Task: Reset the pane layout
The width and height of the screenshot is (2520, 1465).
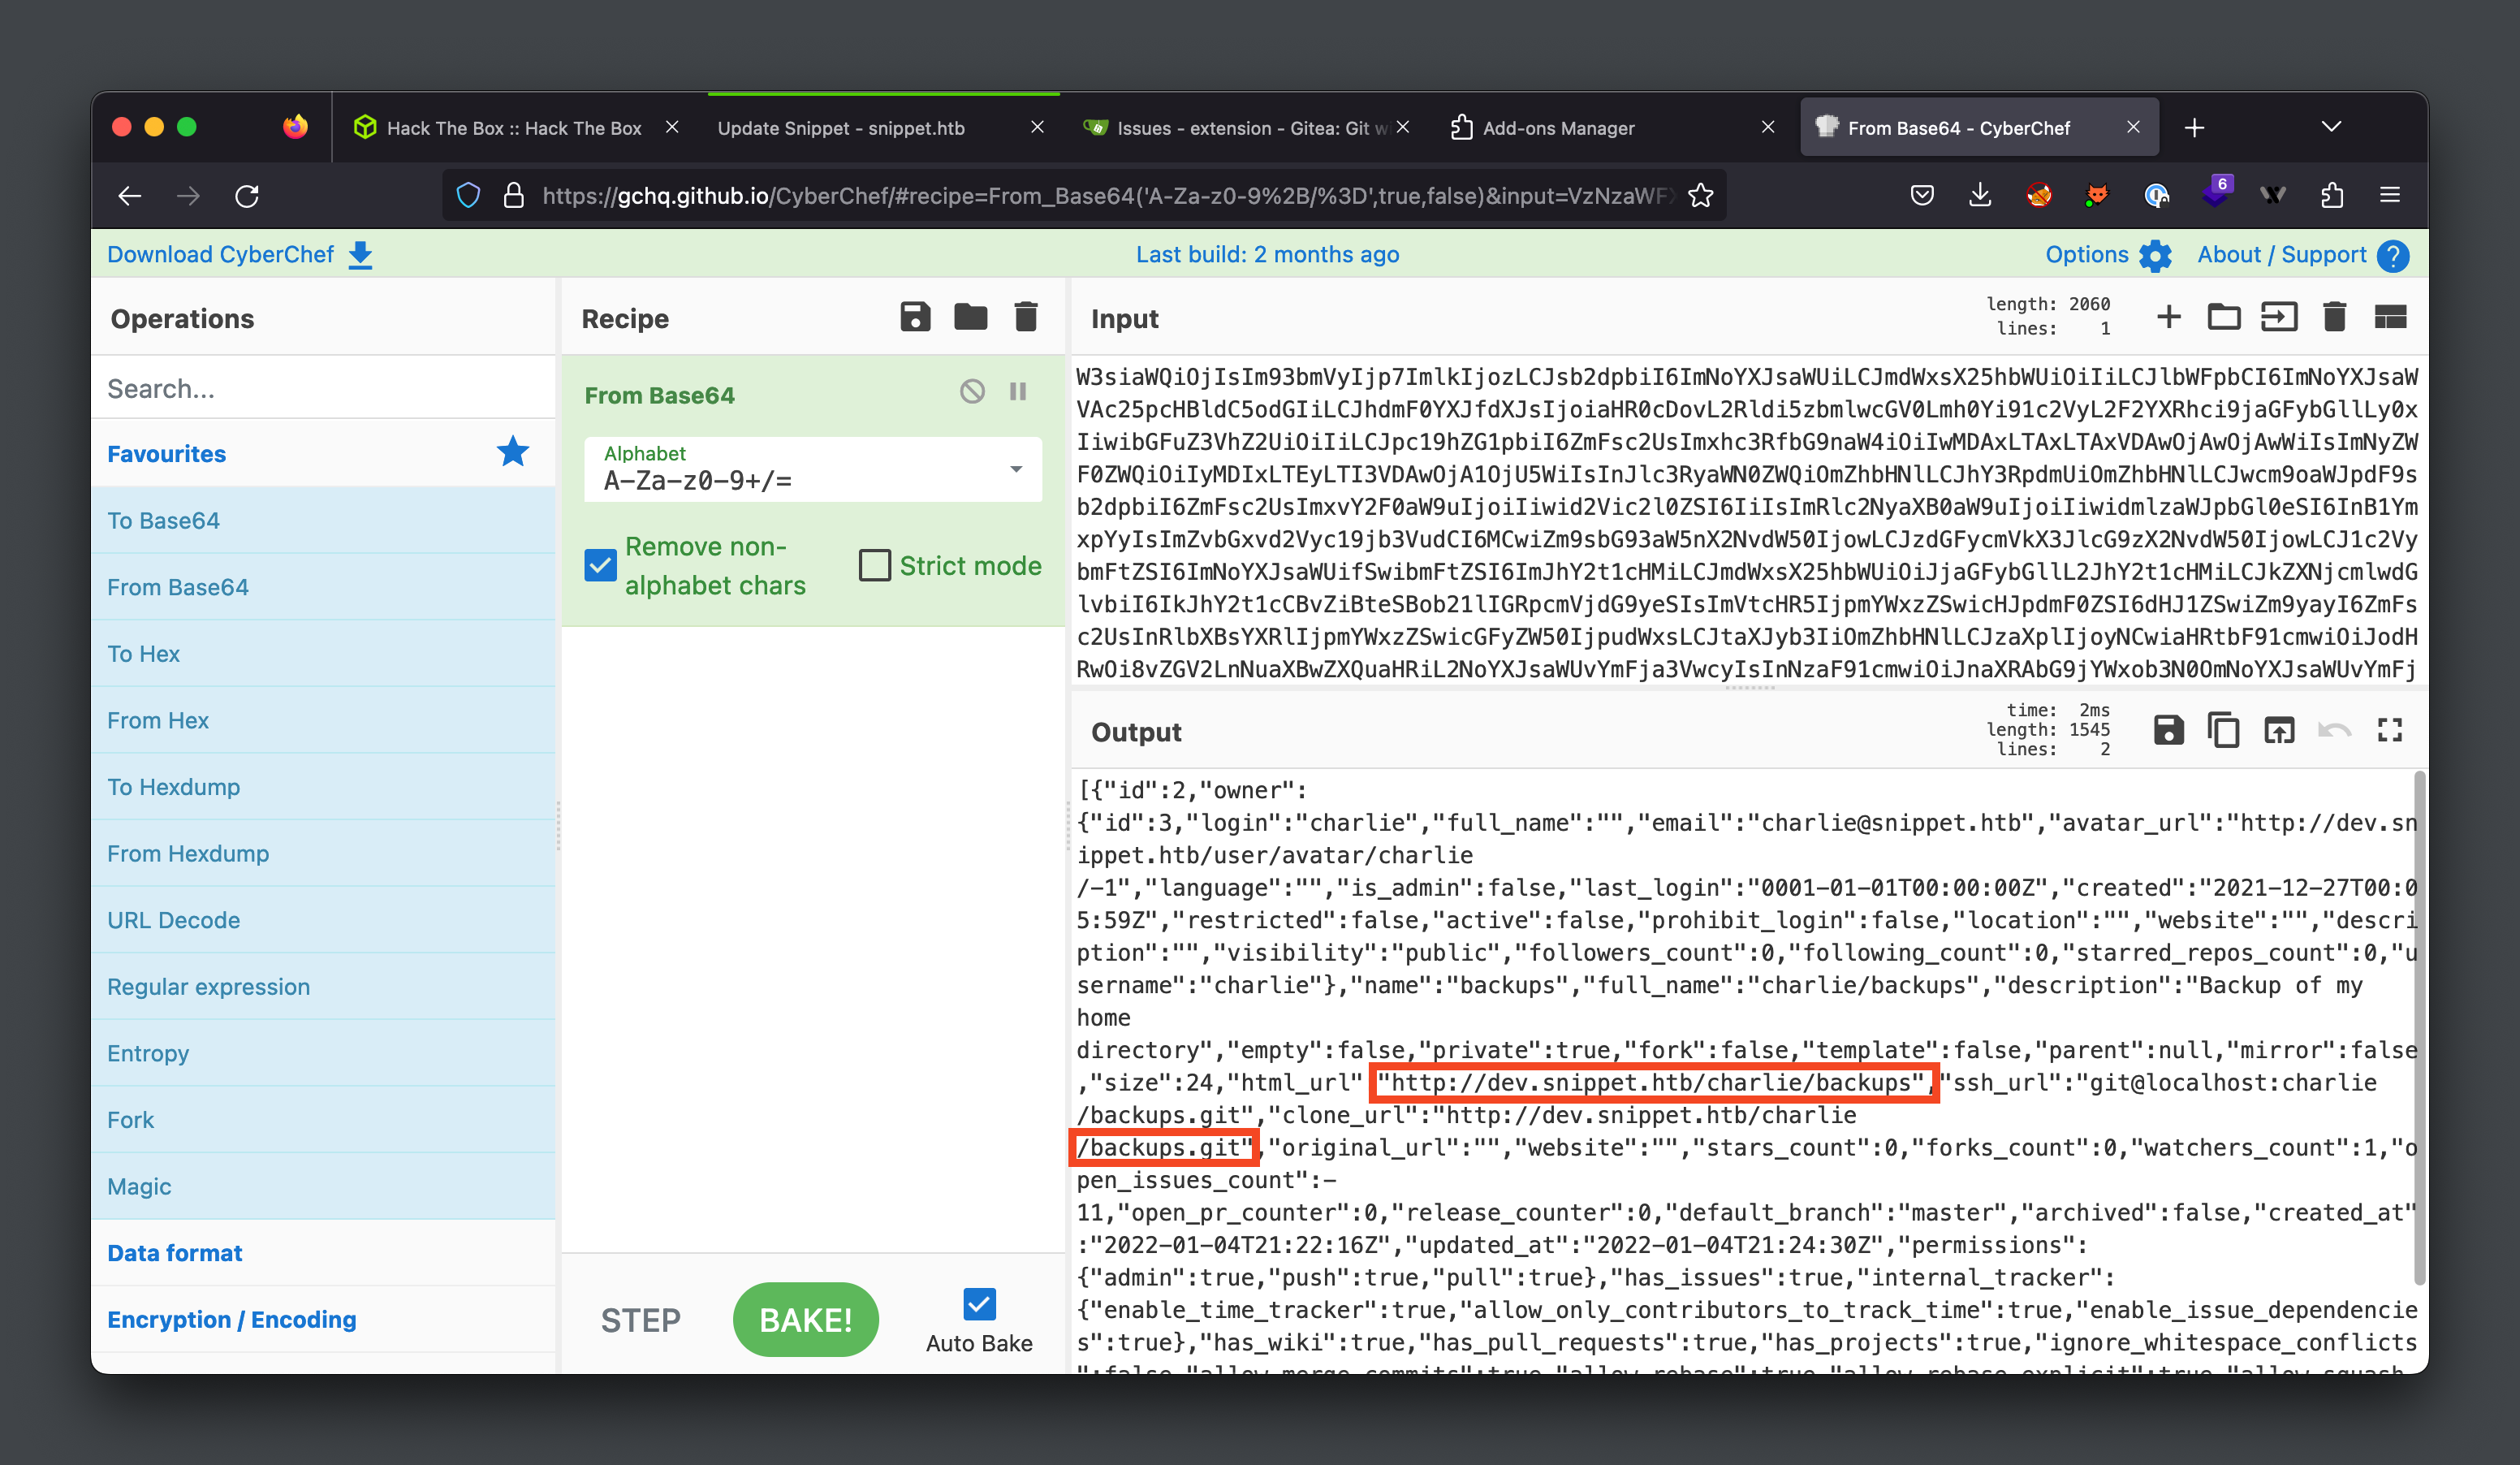Action: click(2390, 318)
